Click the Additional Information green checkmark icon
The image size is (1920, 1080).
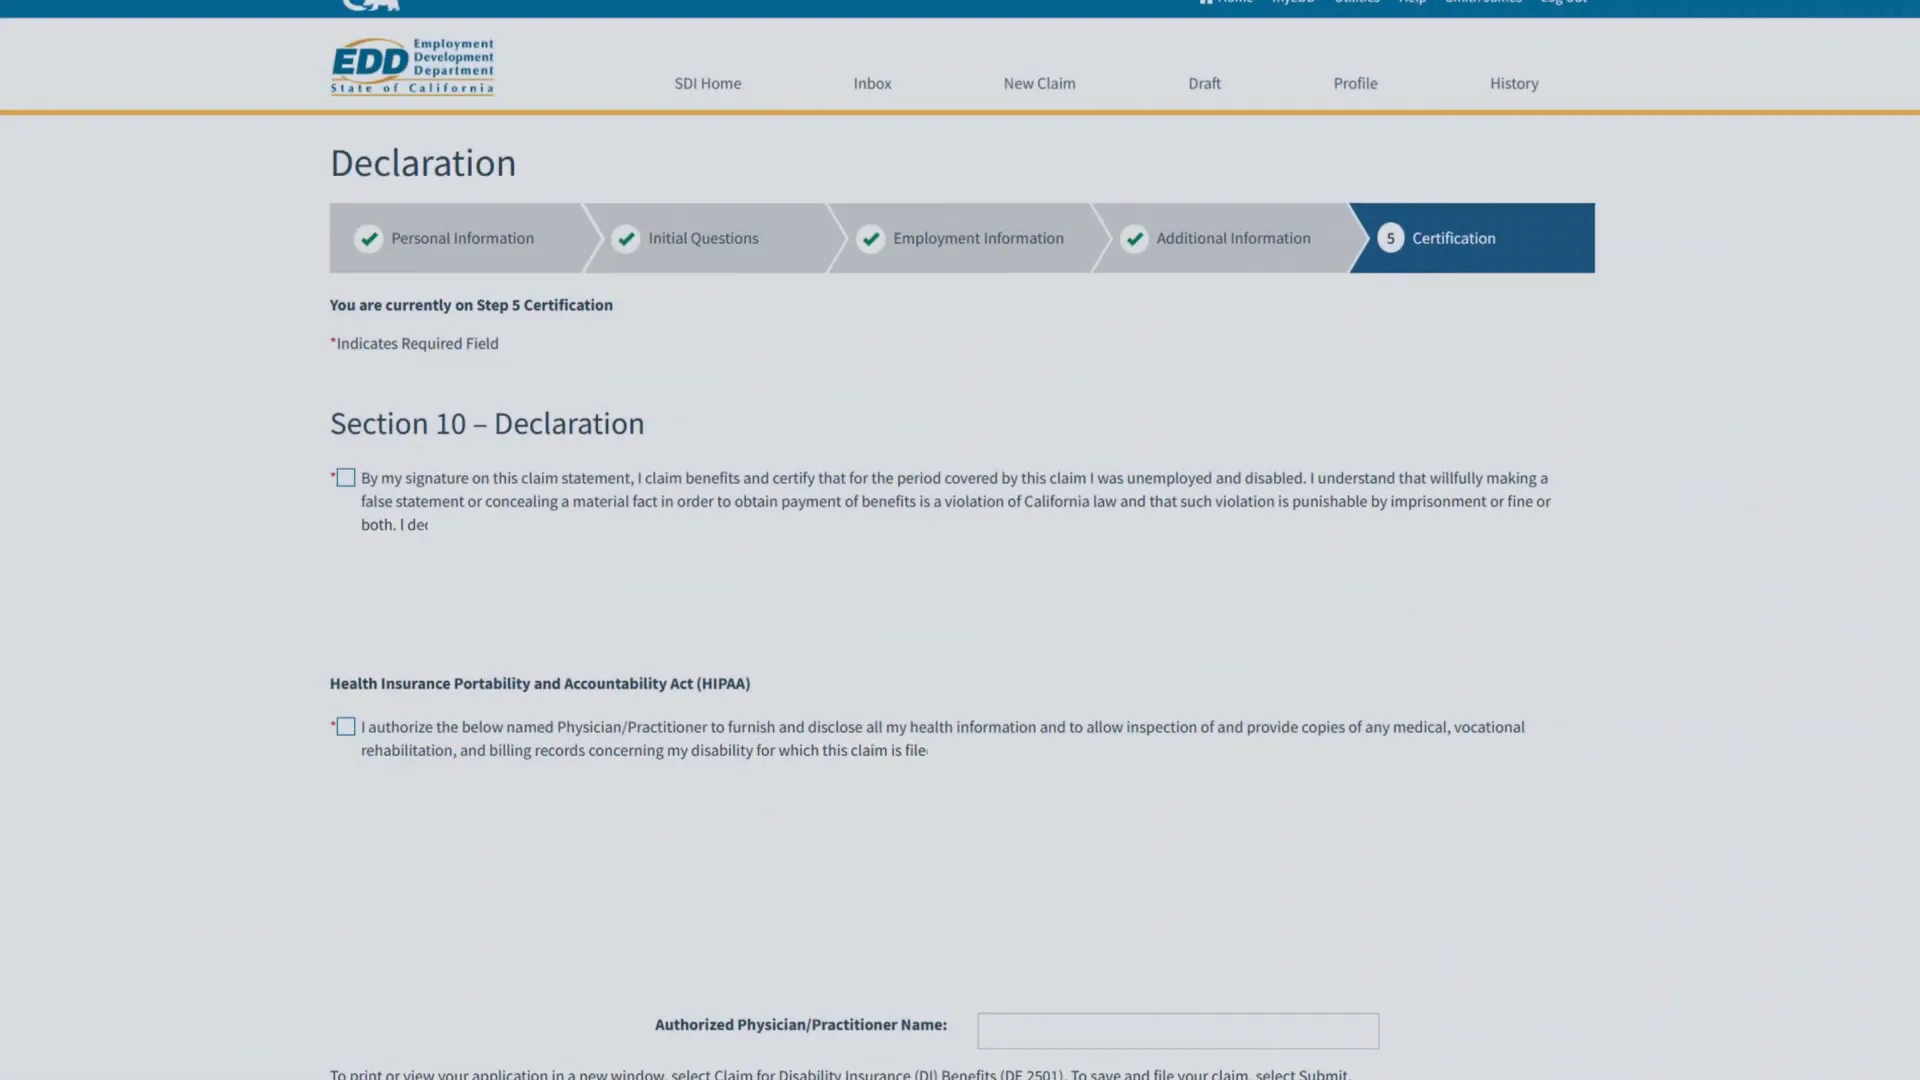click(x=1134, y=239)
